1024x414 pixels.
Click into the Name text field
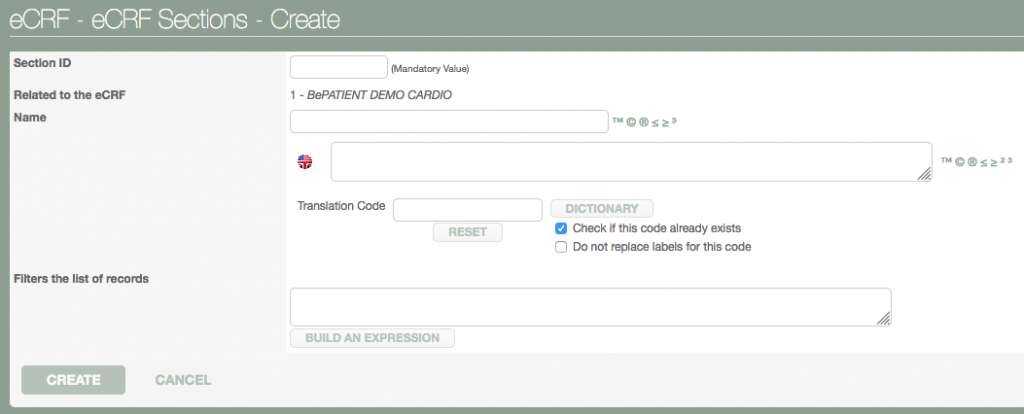point(449,121)
